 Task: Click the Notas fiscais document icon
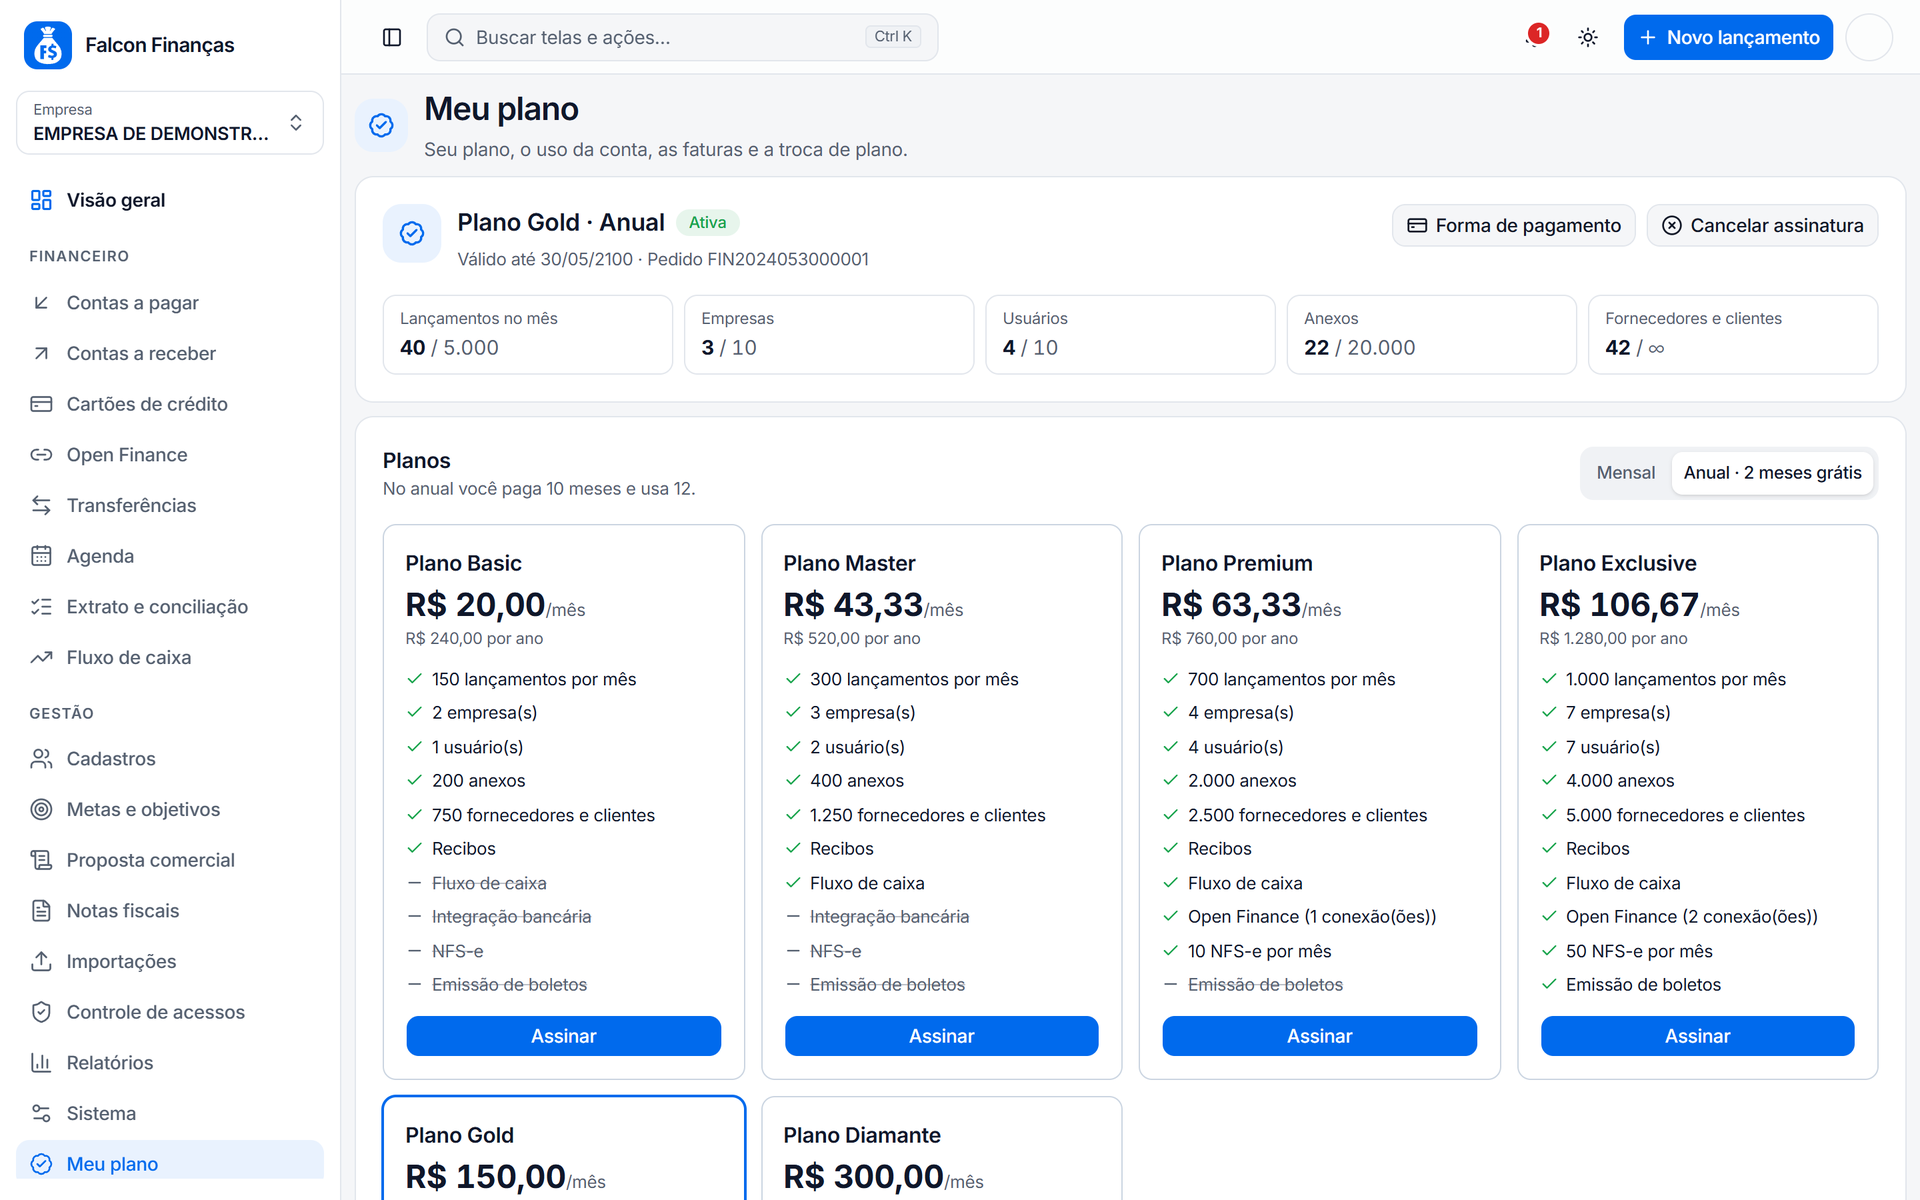click(41, 911)
